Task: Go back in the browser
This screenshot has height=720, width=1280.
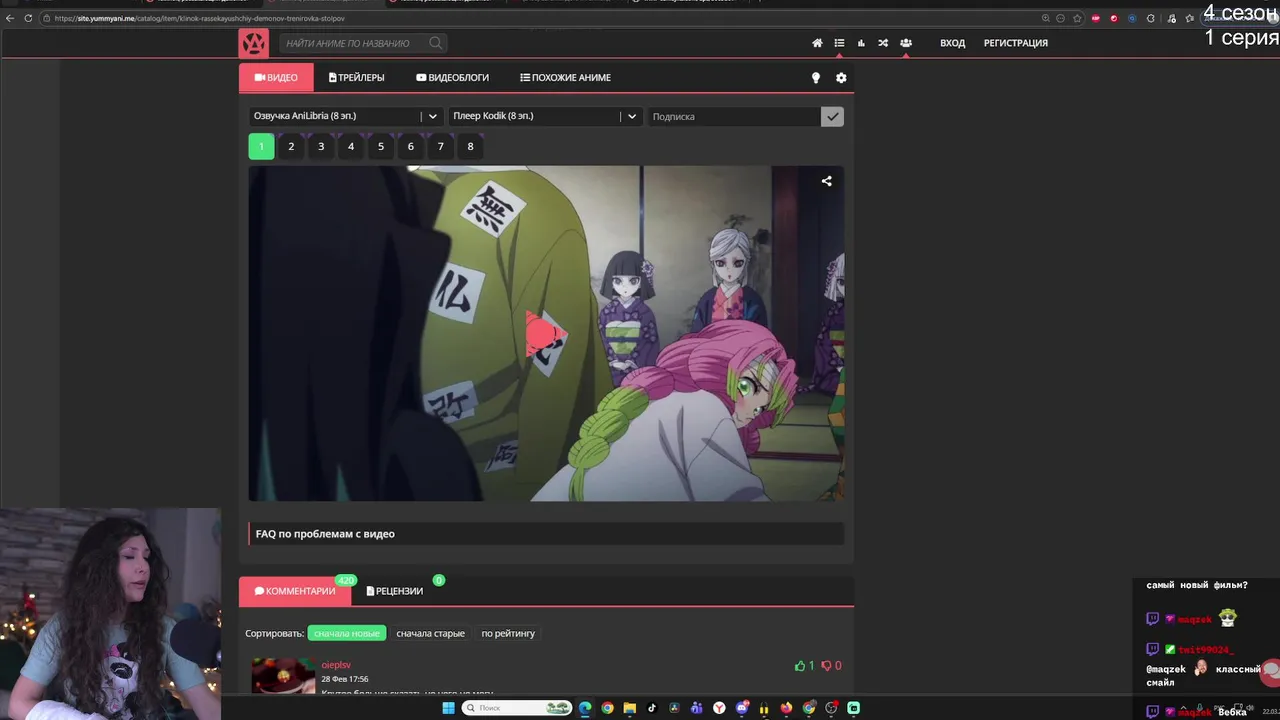Action: [10, 18]
